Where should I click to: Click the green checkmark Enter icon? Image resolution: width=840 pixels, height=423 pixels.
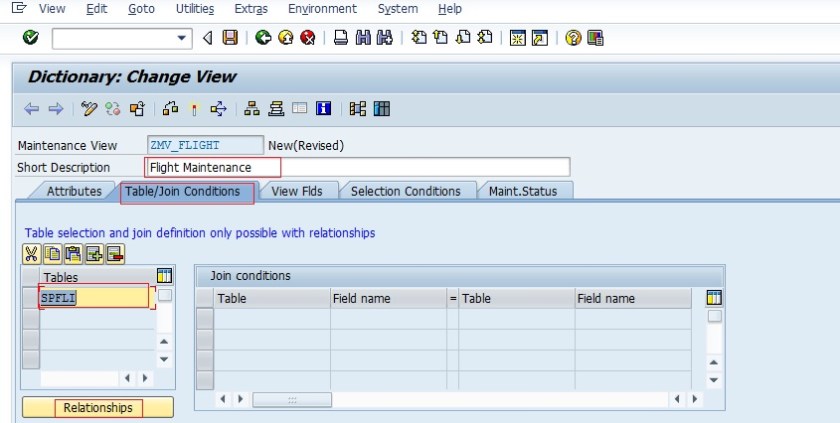pyautogui.click(x=31, y=38)
